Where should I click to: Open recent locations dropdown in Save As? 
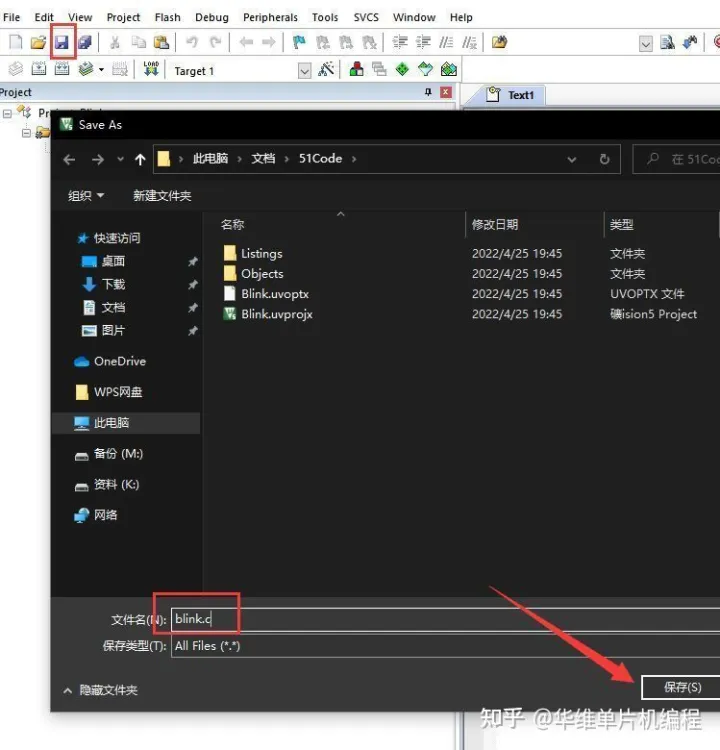(120, 159)
